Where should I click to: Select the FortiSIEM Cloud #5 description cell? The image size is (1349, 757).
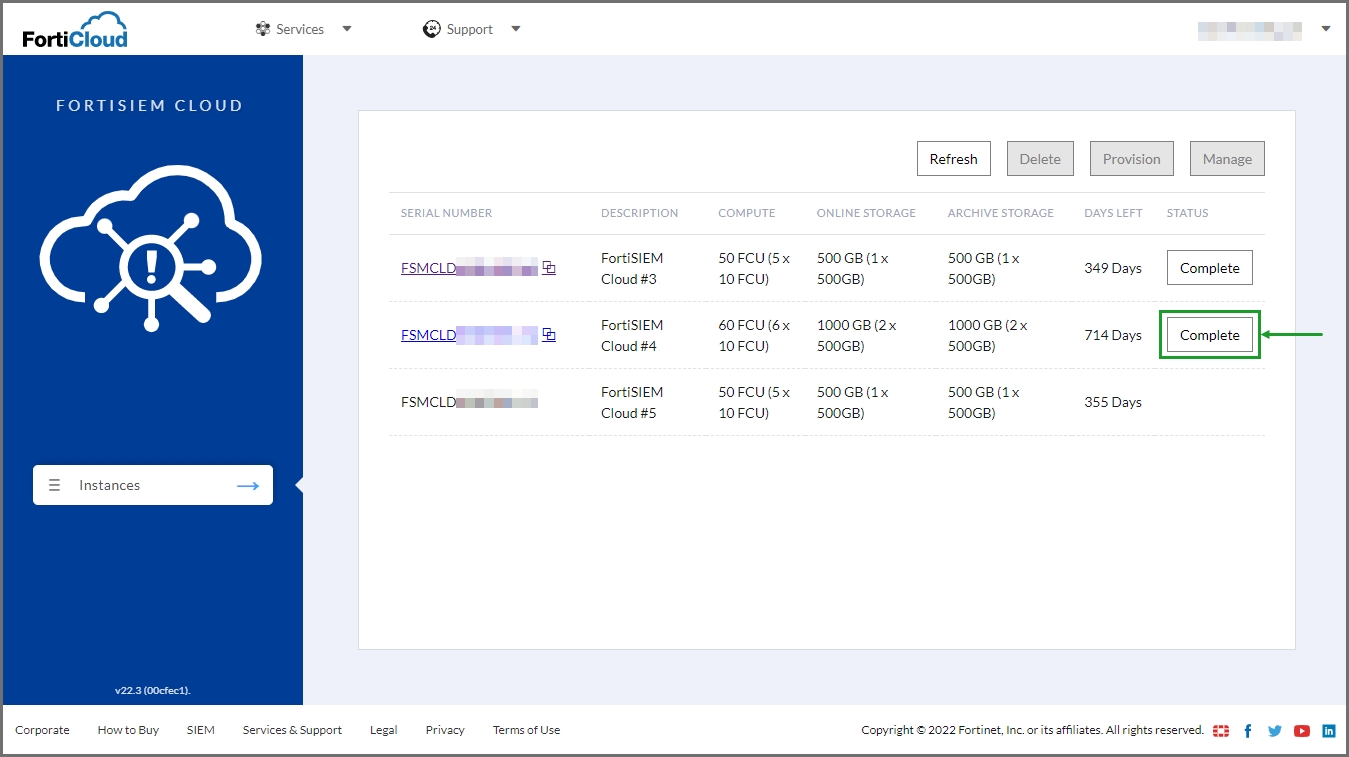pos(632,402)
